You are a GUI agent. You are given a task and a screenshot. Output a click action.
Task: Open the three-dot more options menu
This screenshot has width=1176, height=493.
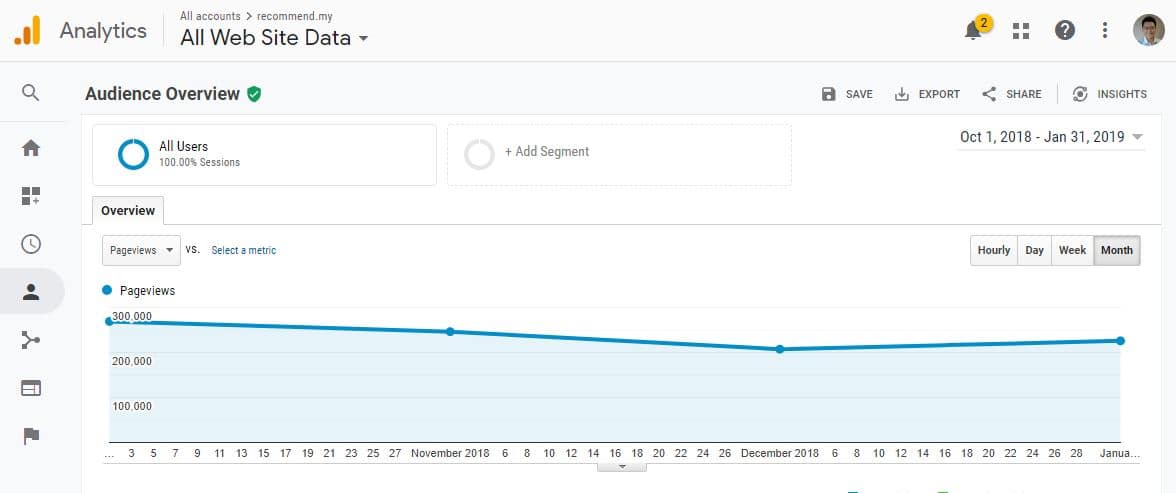pos(1105,30)
